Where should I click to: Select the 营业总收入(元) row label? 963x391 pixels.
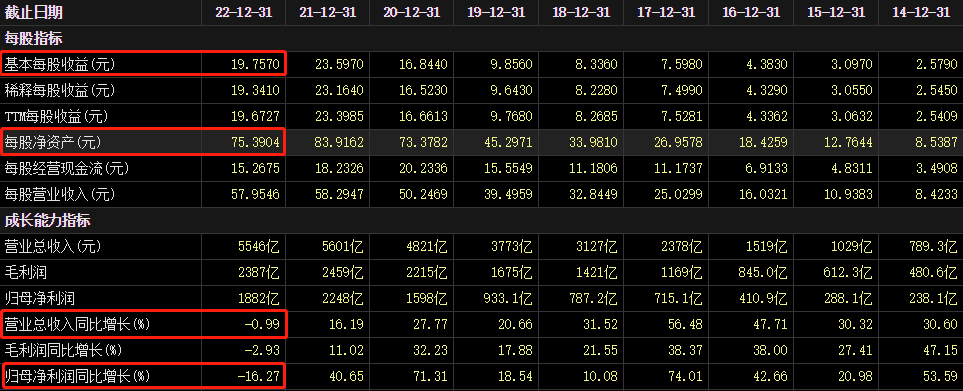(x=53, y=247)
